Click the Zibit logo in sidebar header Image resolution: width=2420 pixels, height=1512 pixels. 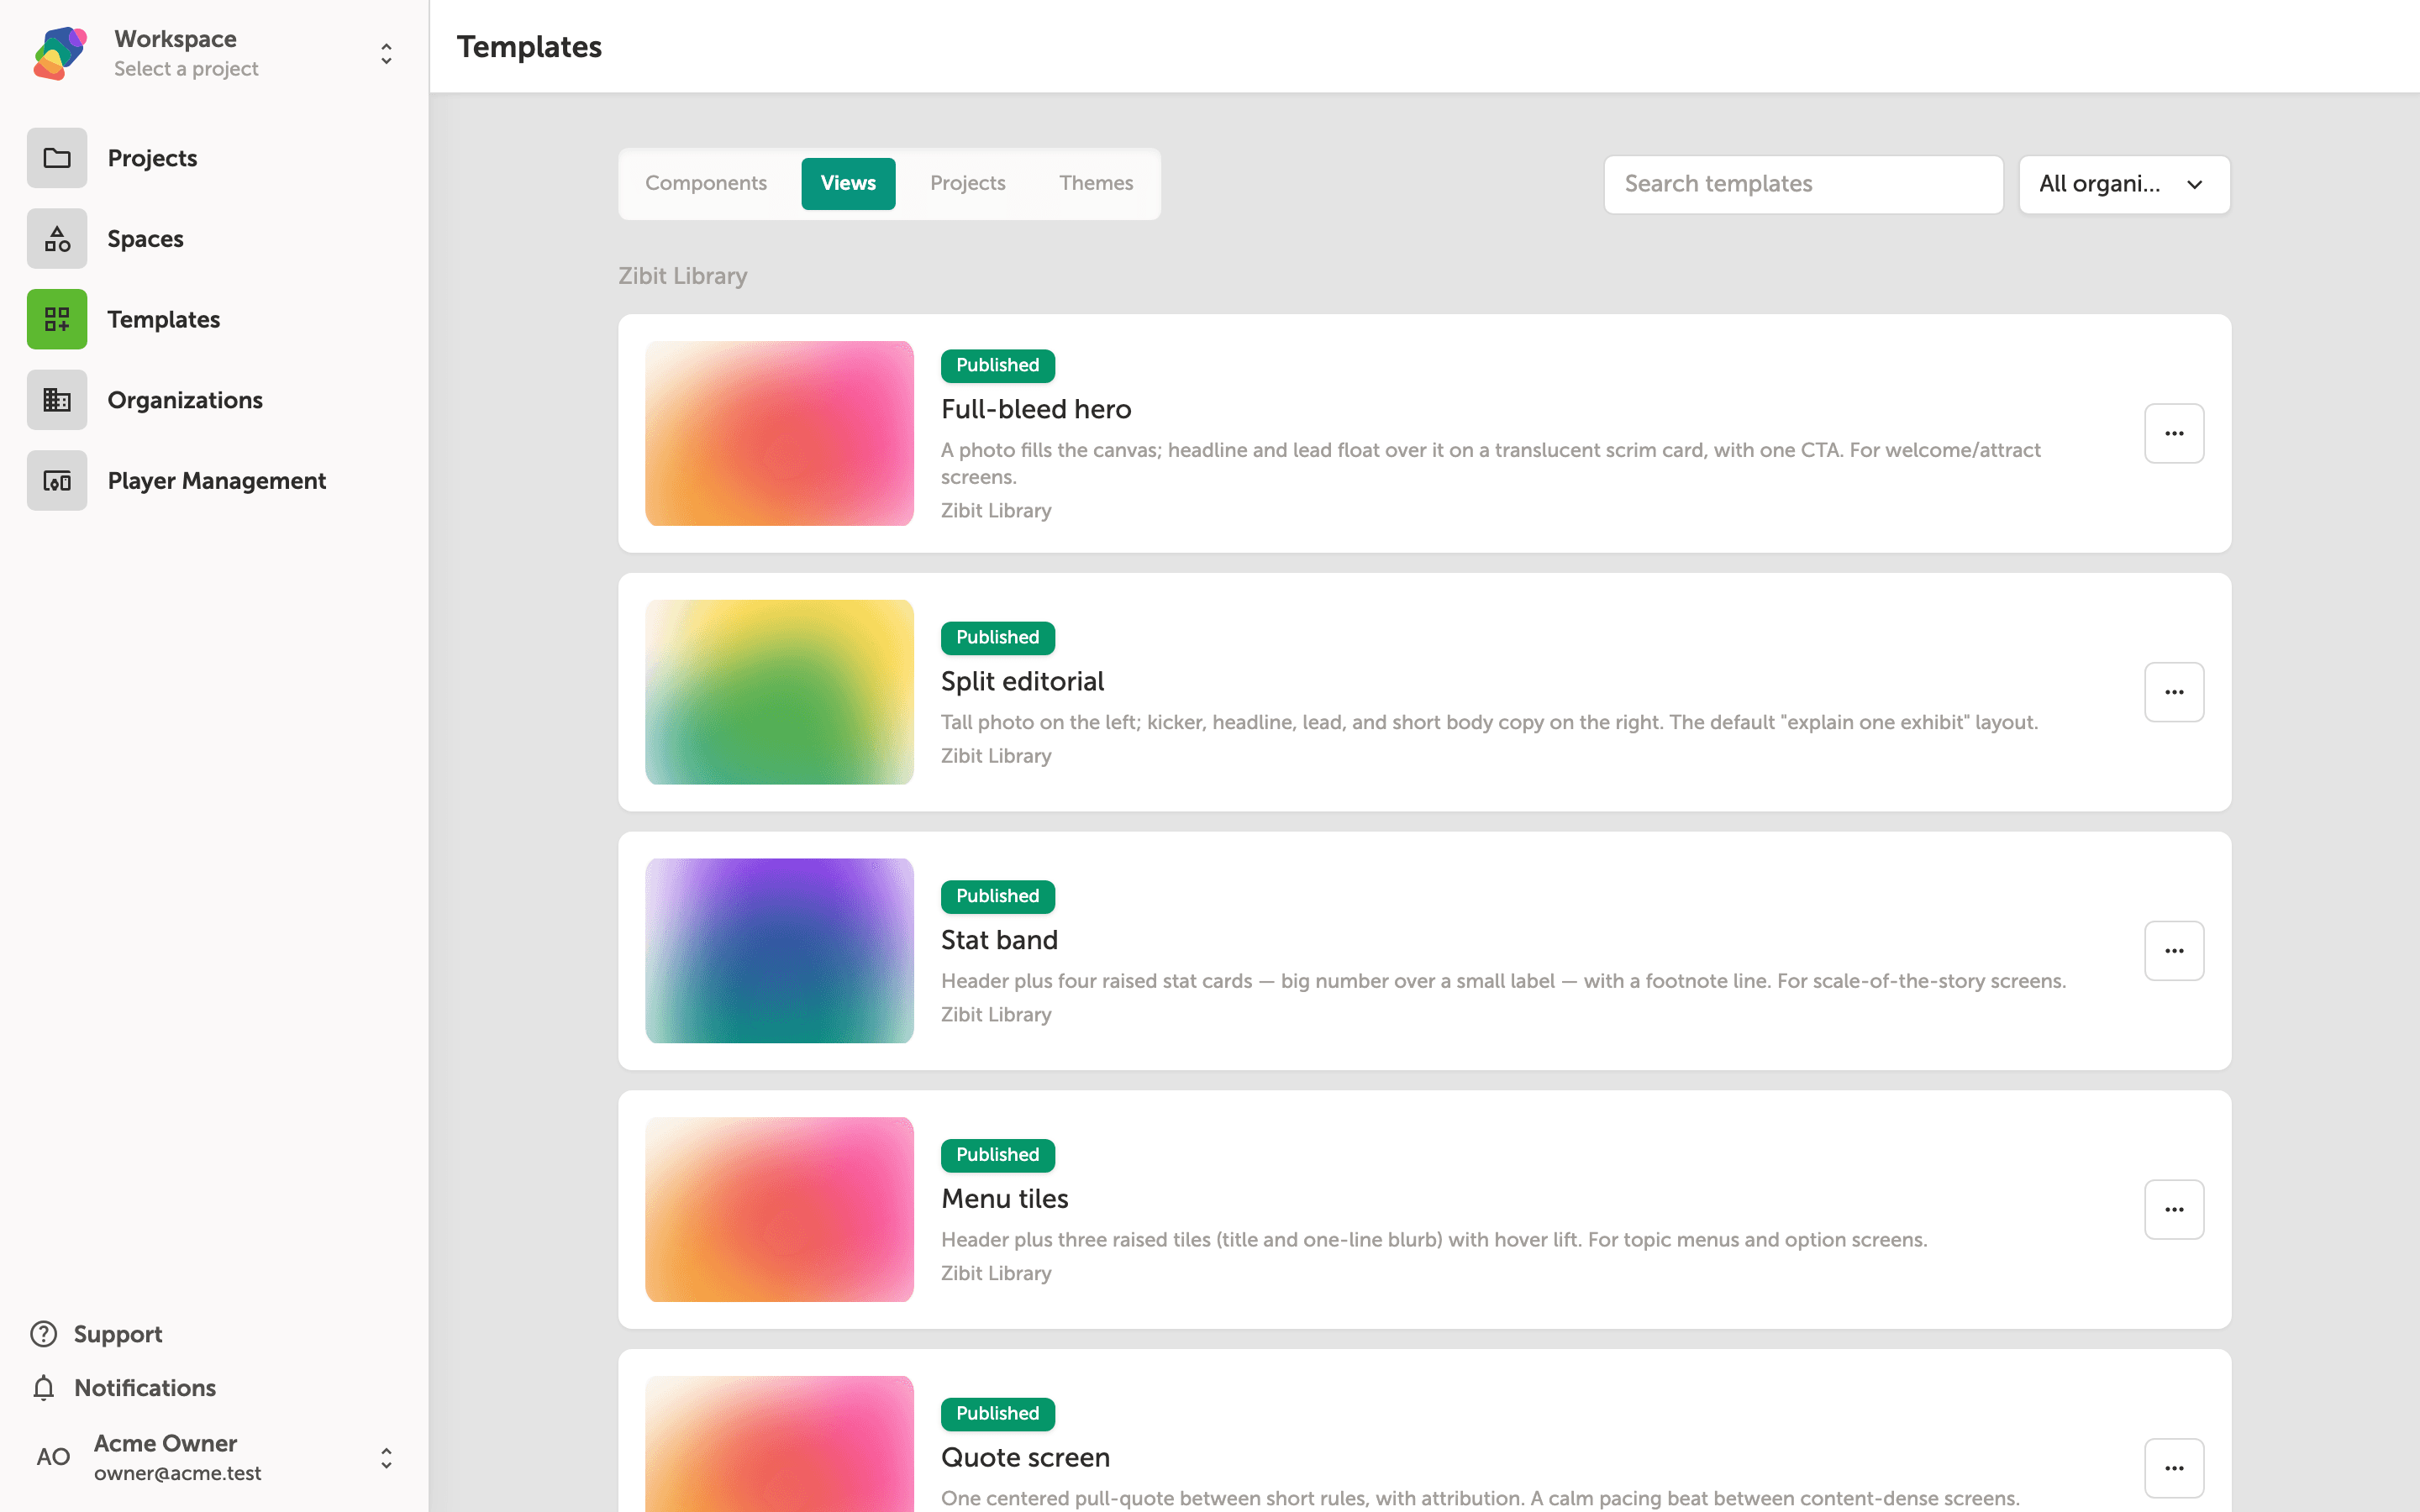coord(60,53)
